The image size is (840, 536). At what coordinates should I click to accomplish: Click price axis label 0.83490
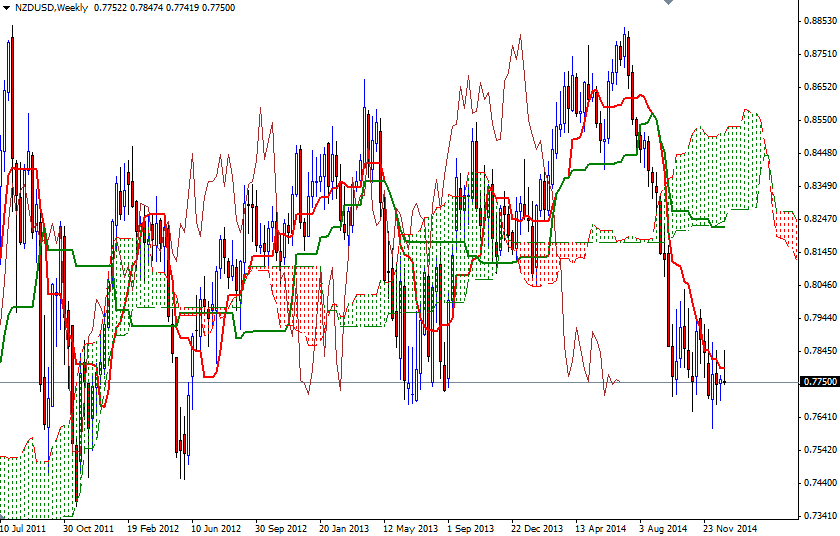pos(820,186)
